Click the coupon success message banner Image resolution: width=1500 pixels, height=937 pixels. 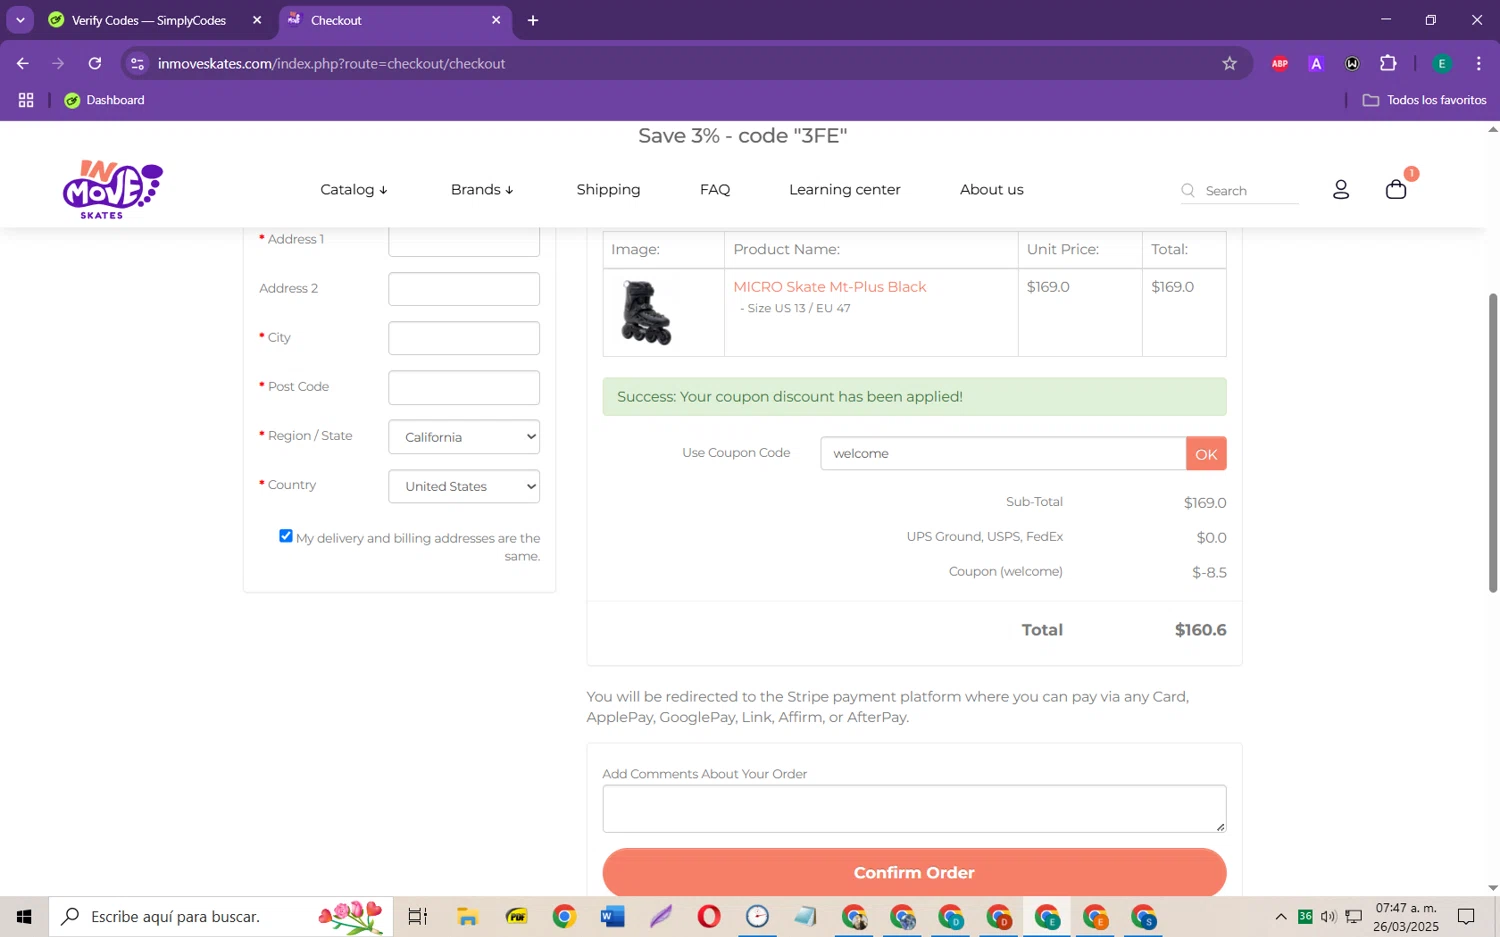pos(914,396)
